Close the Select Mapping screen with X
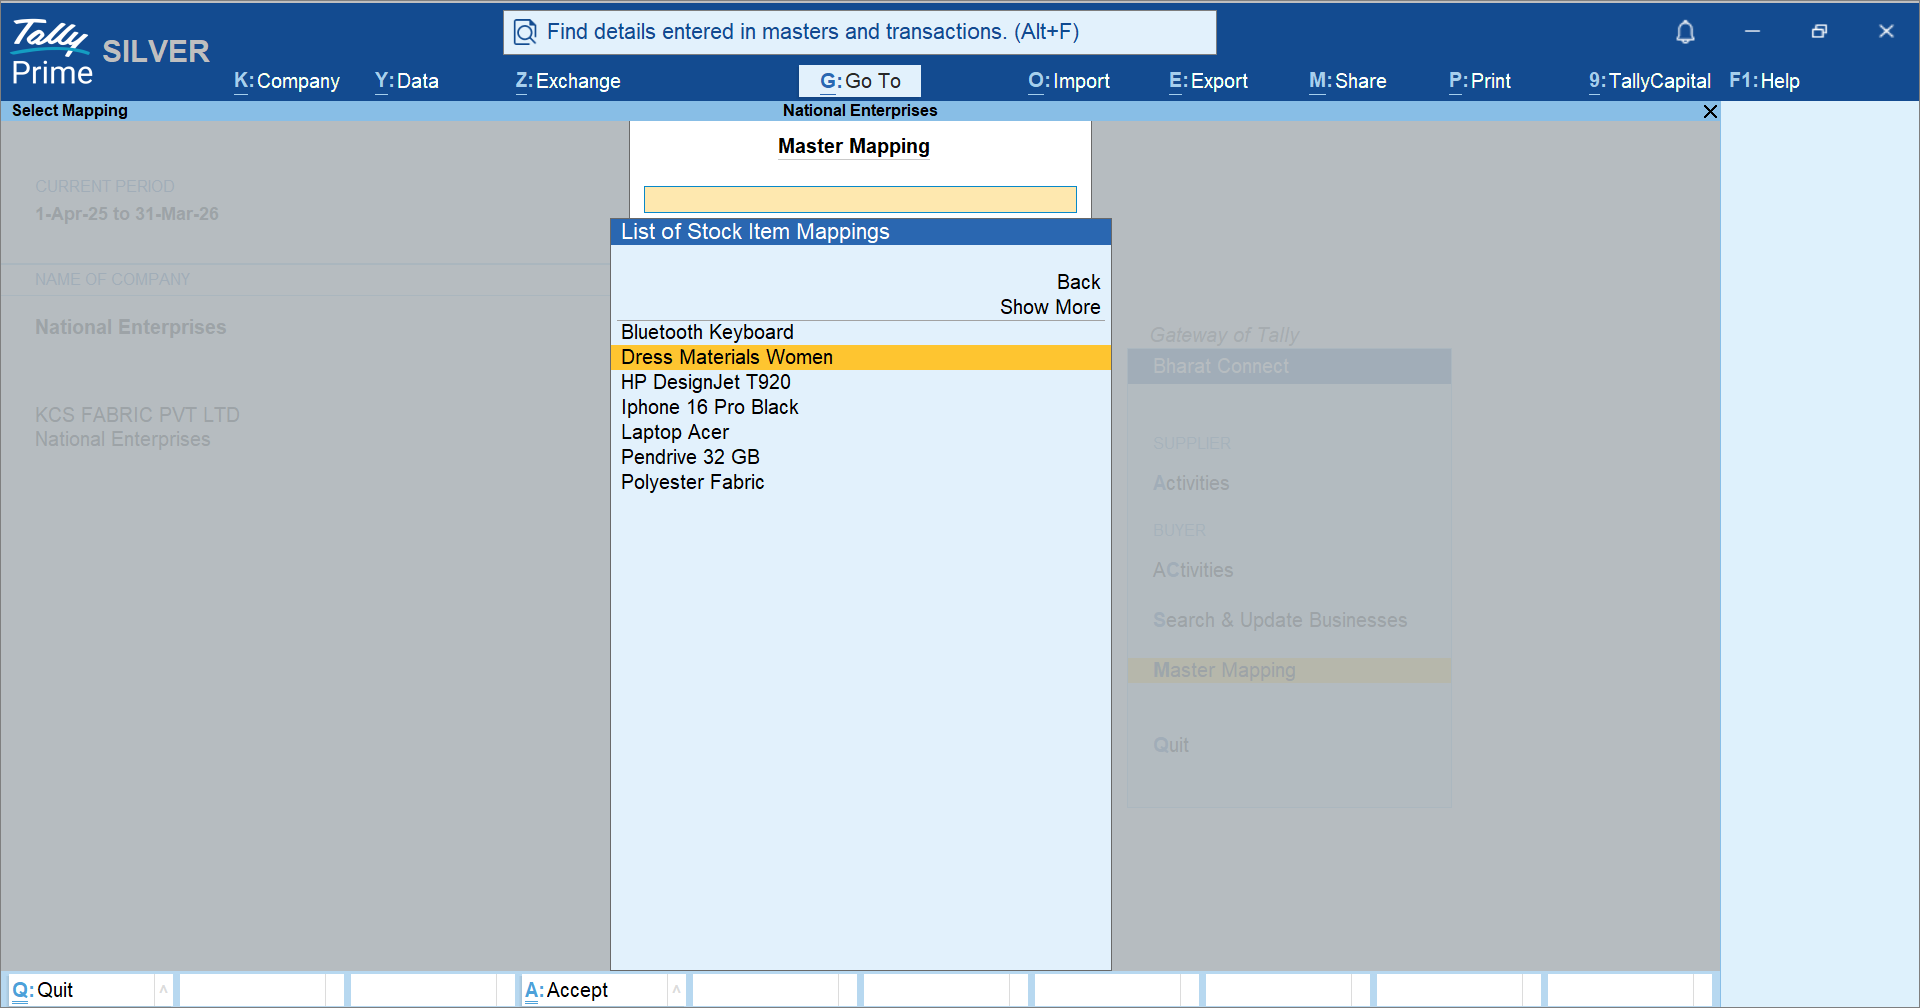 click(1710, 111)
